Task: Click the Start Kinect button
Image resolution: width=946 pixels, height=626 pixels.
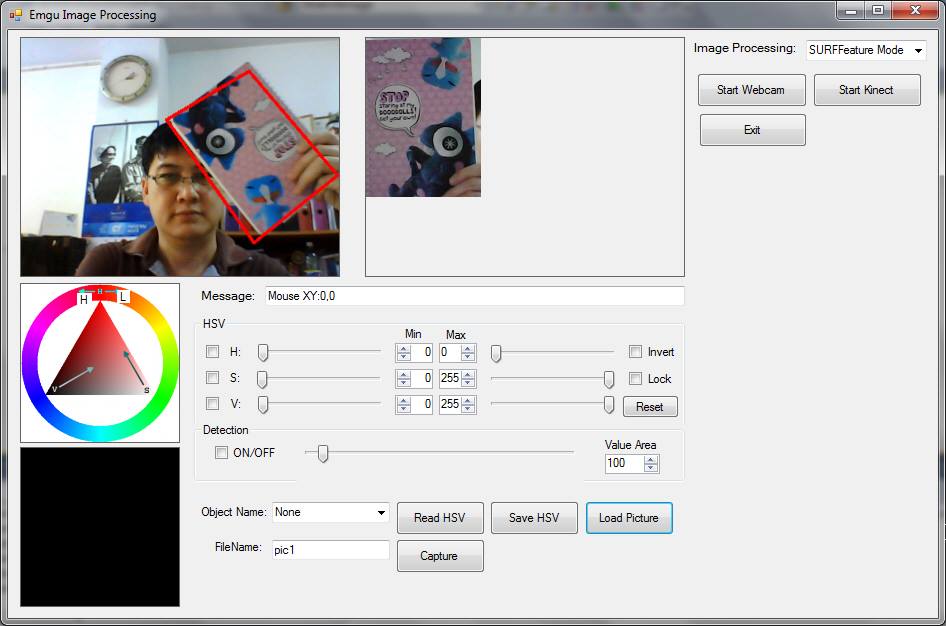Action: point(867,90)
